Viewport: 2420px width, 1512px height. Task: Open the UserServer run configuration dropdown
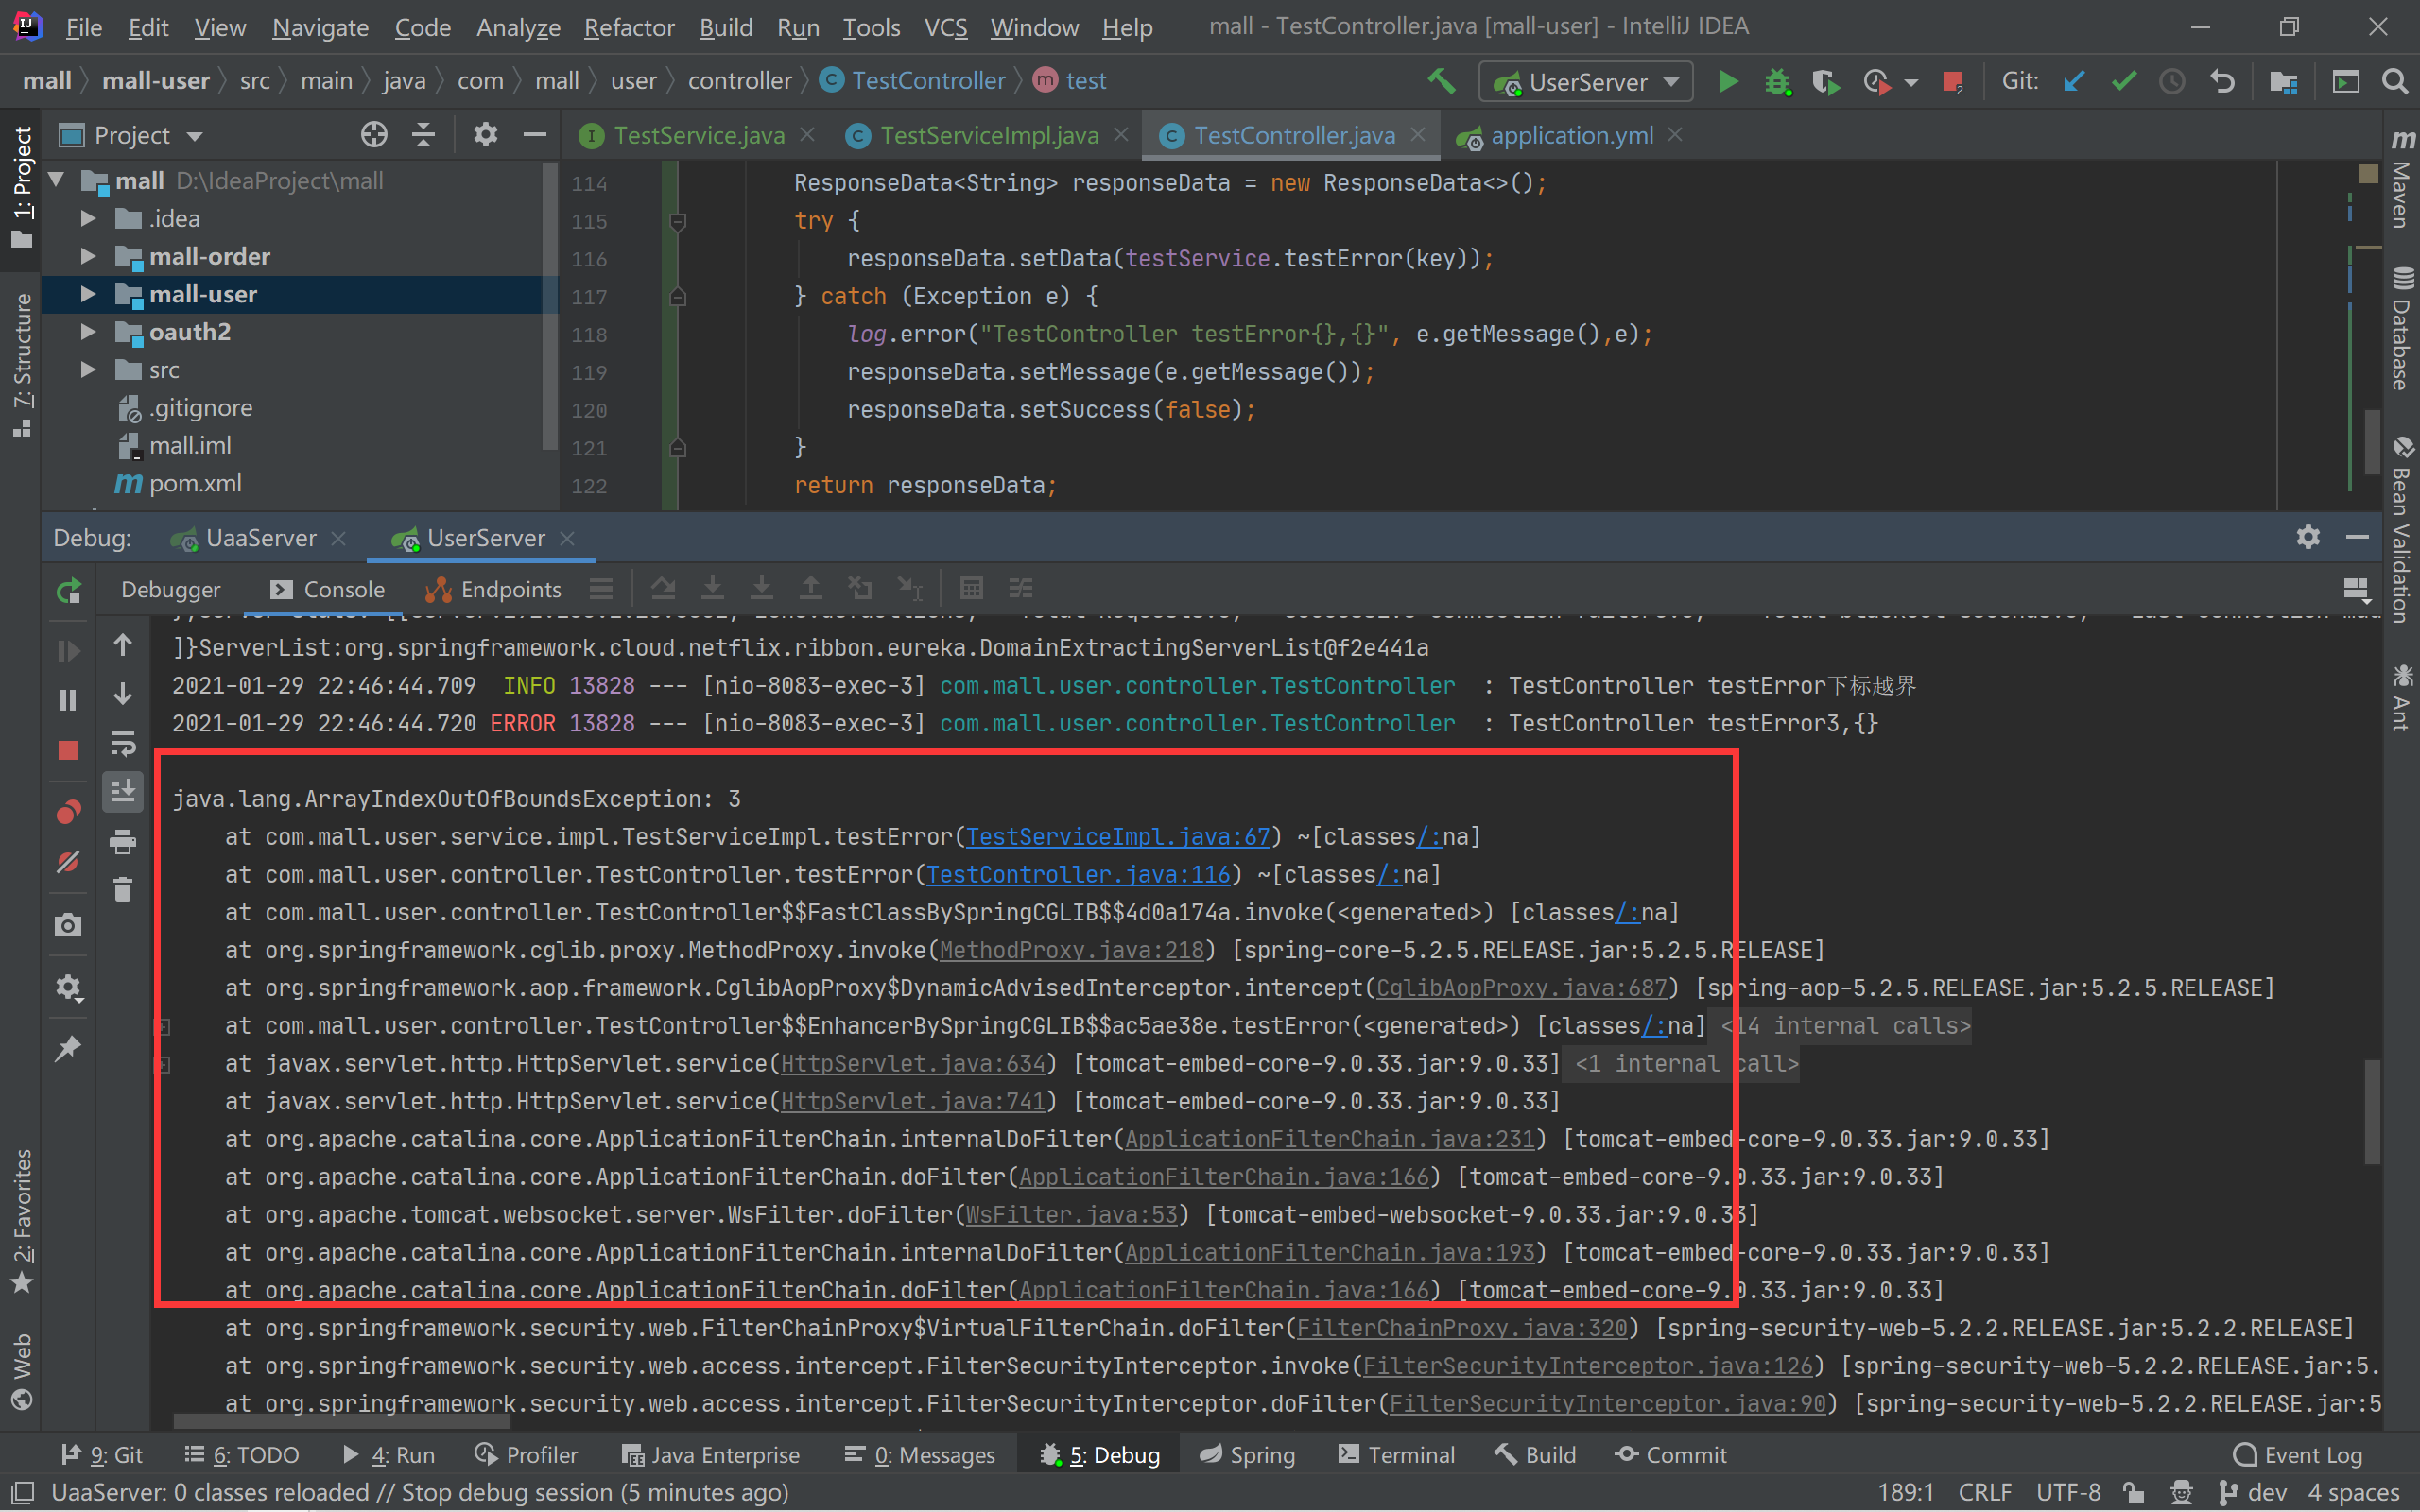click(1585, 82)
